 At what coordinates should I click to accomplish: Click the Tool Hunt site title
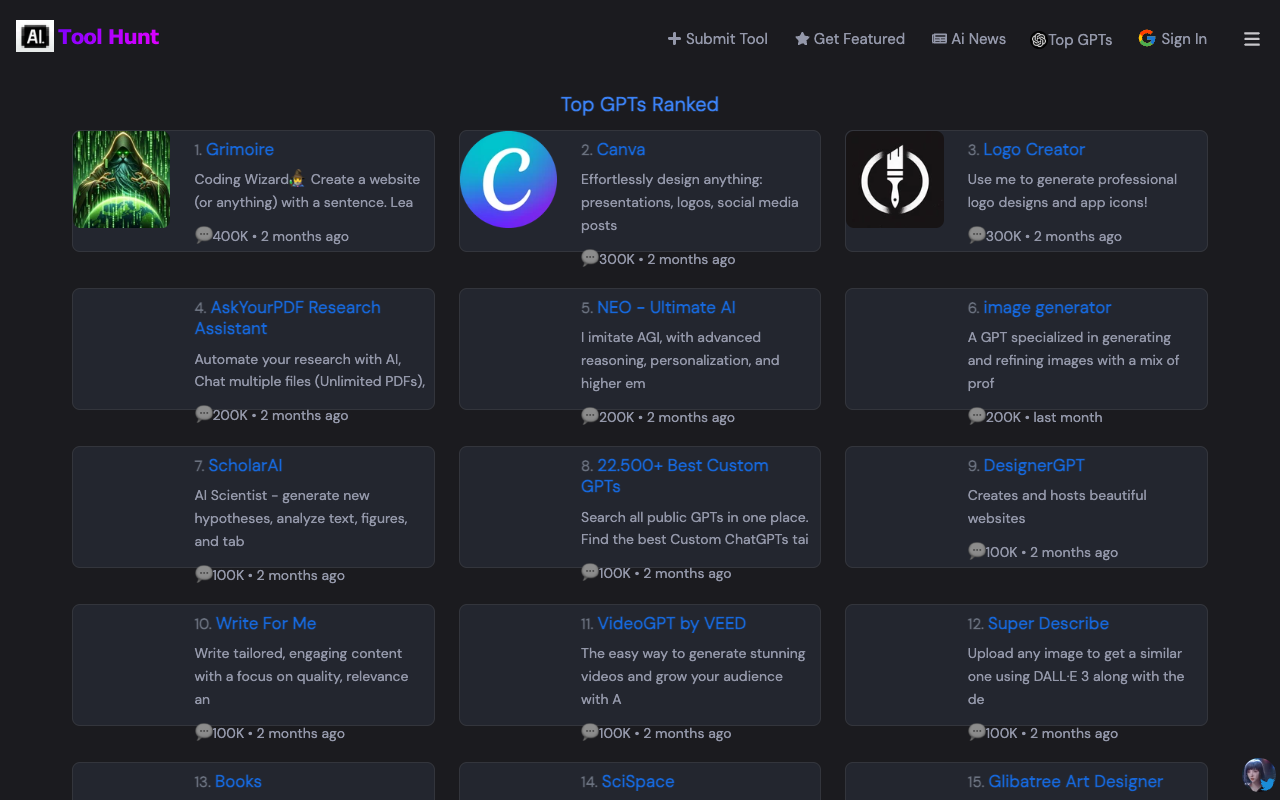tap(109, 37)
